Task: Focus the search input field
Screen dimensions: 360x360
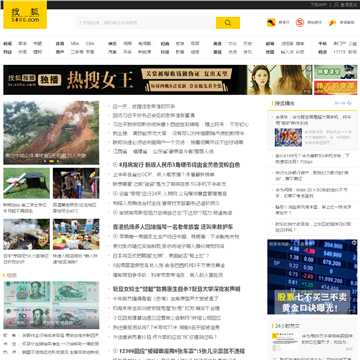Action: (x=146, y=23)
